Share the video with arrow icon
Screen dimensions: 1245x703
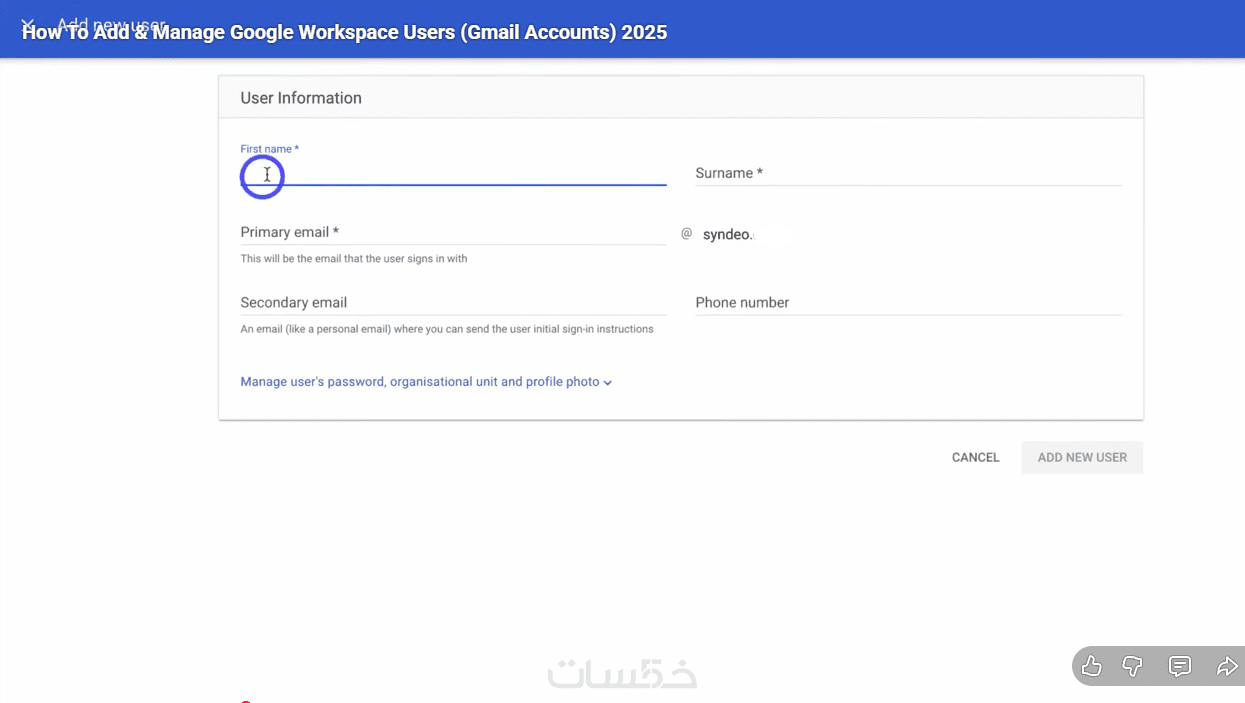pos(1227,666)
